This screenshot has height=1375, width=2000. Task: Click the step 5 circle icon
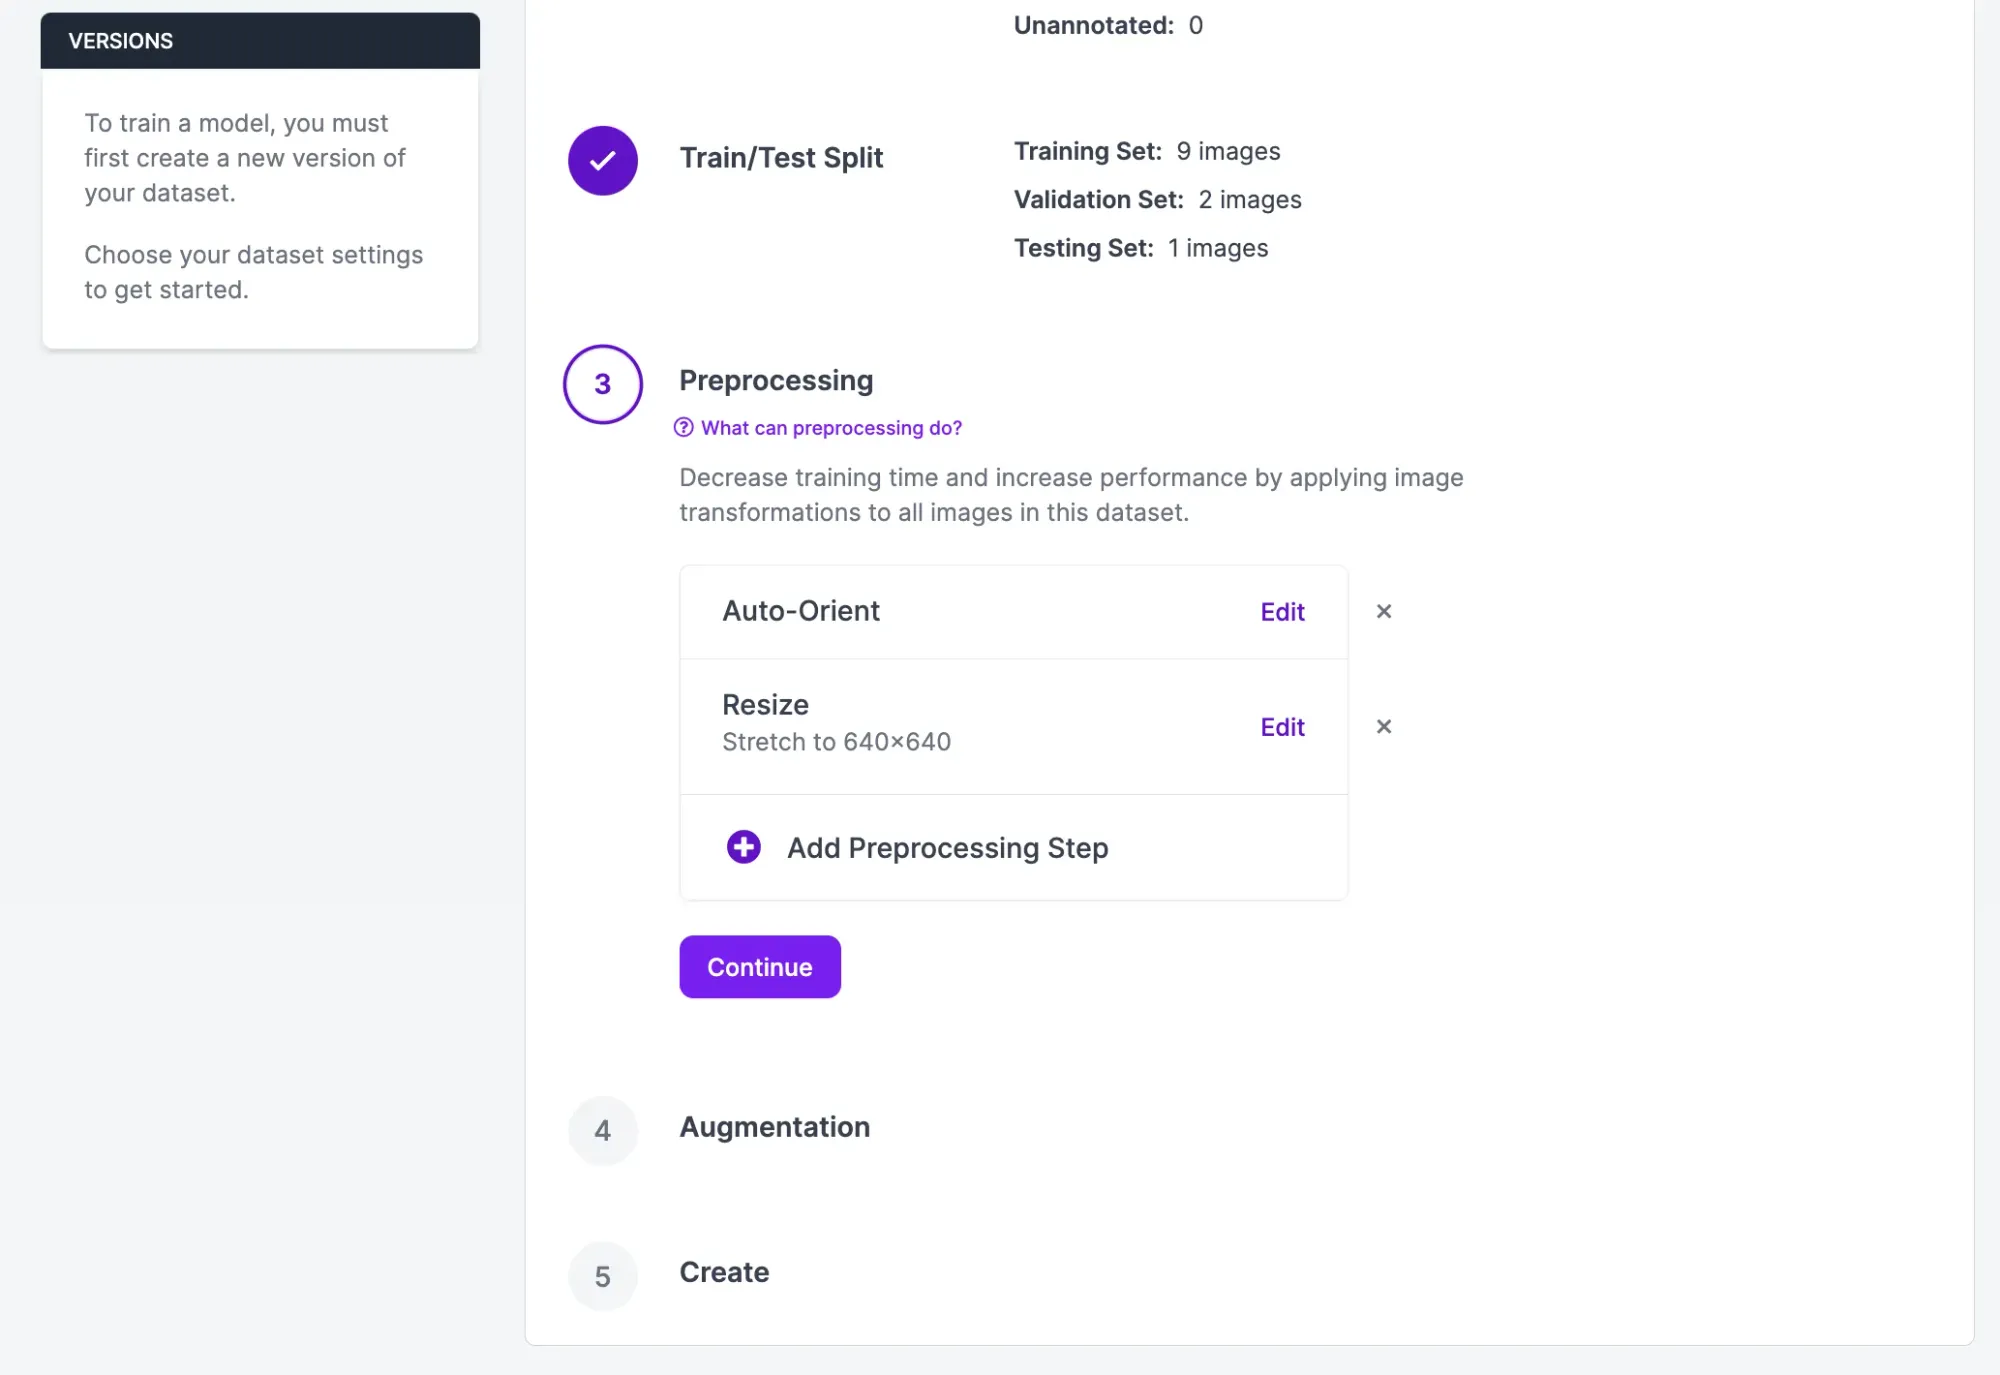tap(602, 1276)
